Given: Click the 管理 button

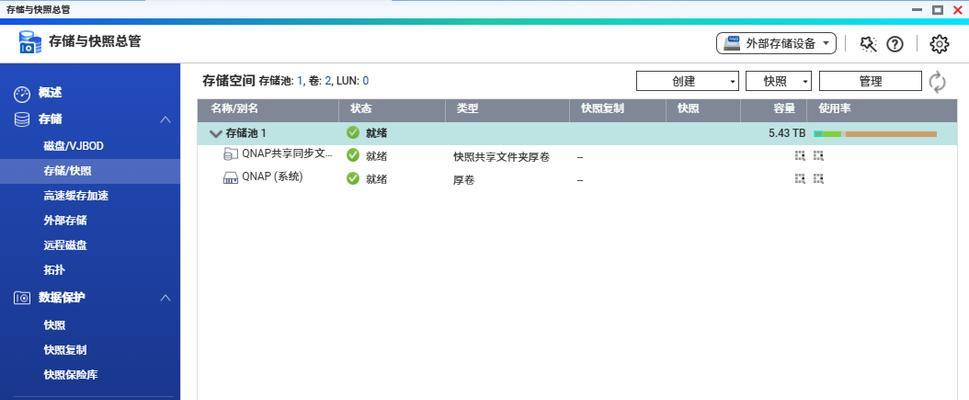Looking at the screenshot, I should coord(870,81).
